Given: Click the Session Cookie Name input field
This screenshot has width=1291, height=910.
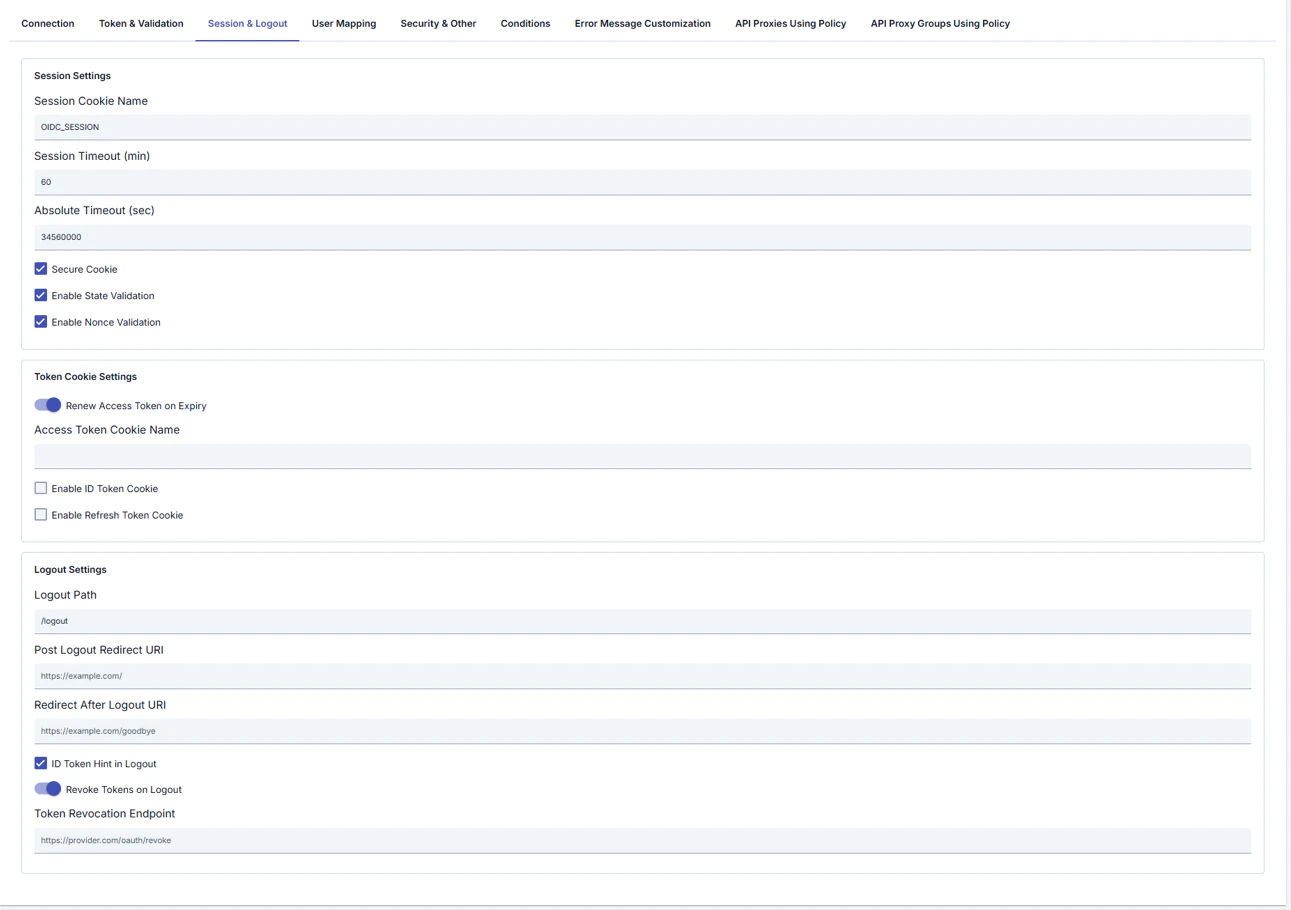Looking at the screenshot, I should coord(642,126).
